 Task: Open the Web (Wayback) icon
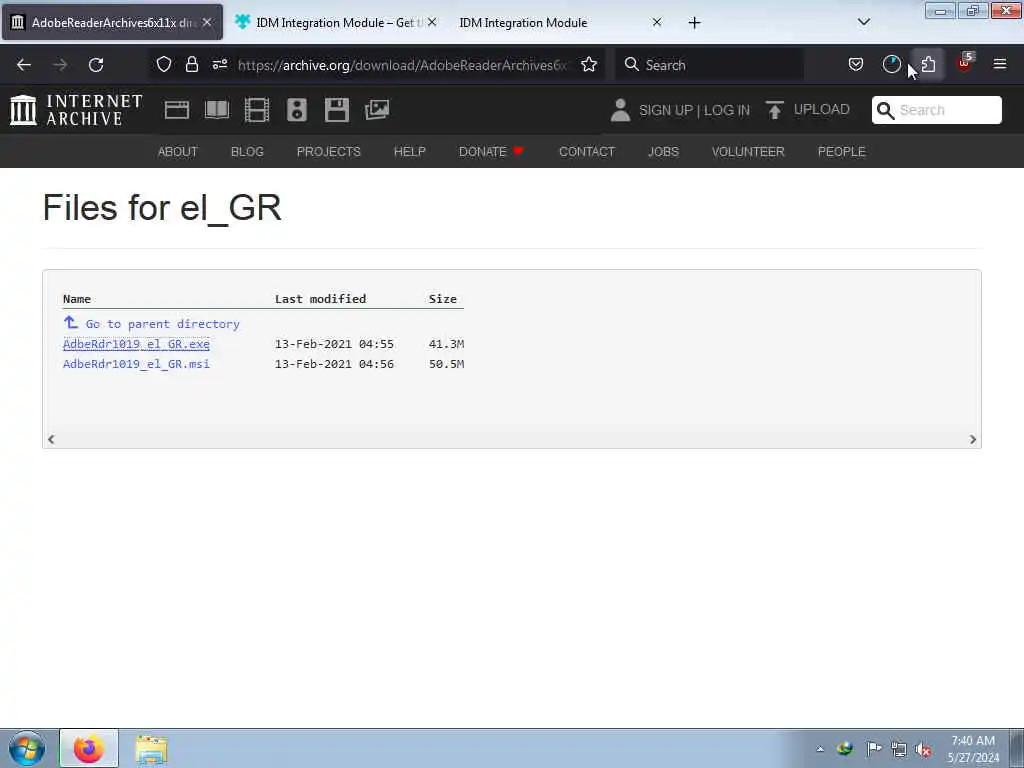click(x=176, y=110)
